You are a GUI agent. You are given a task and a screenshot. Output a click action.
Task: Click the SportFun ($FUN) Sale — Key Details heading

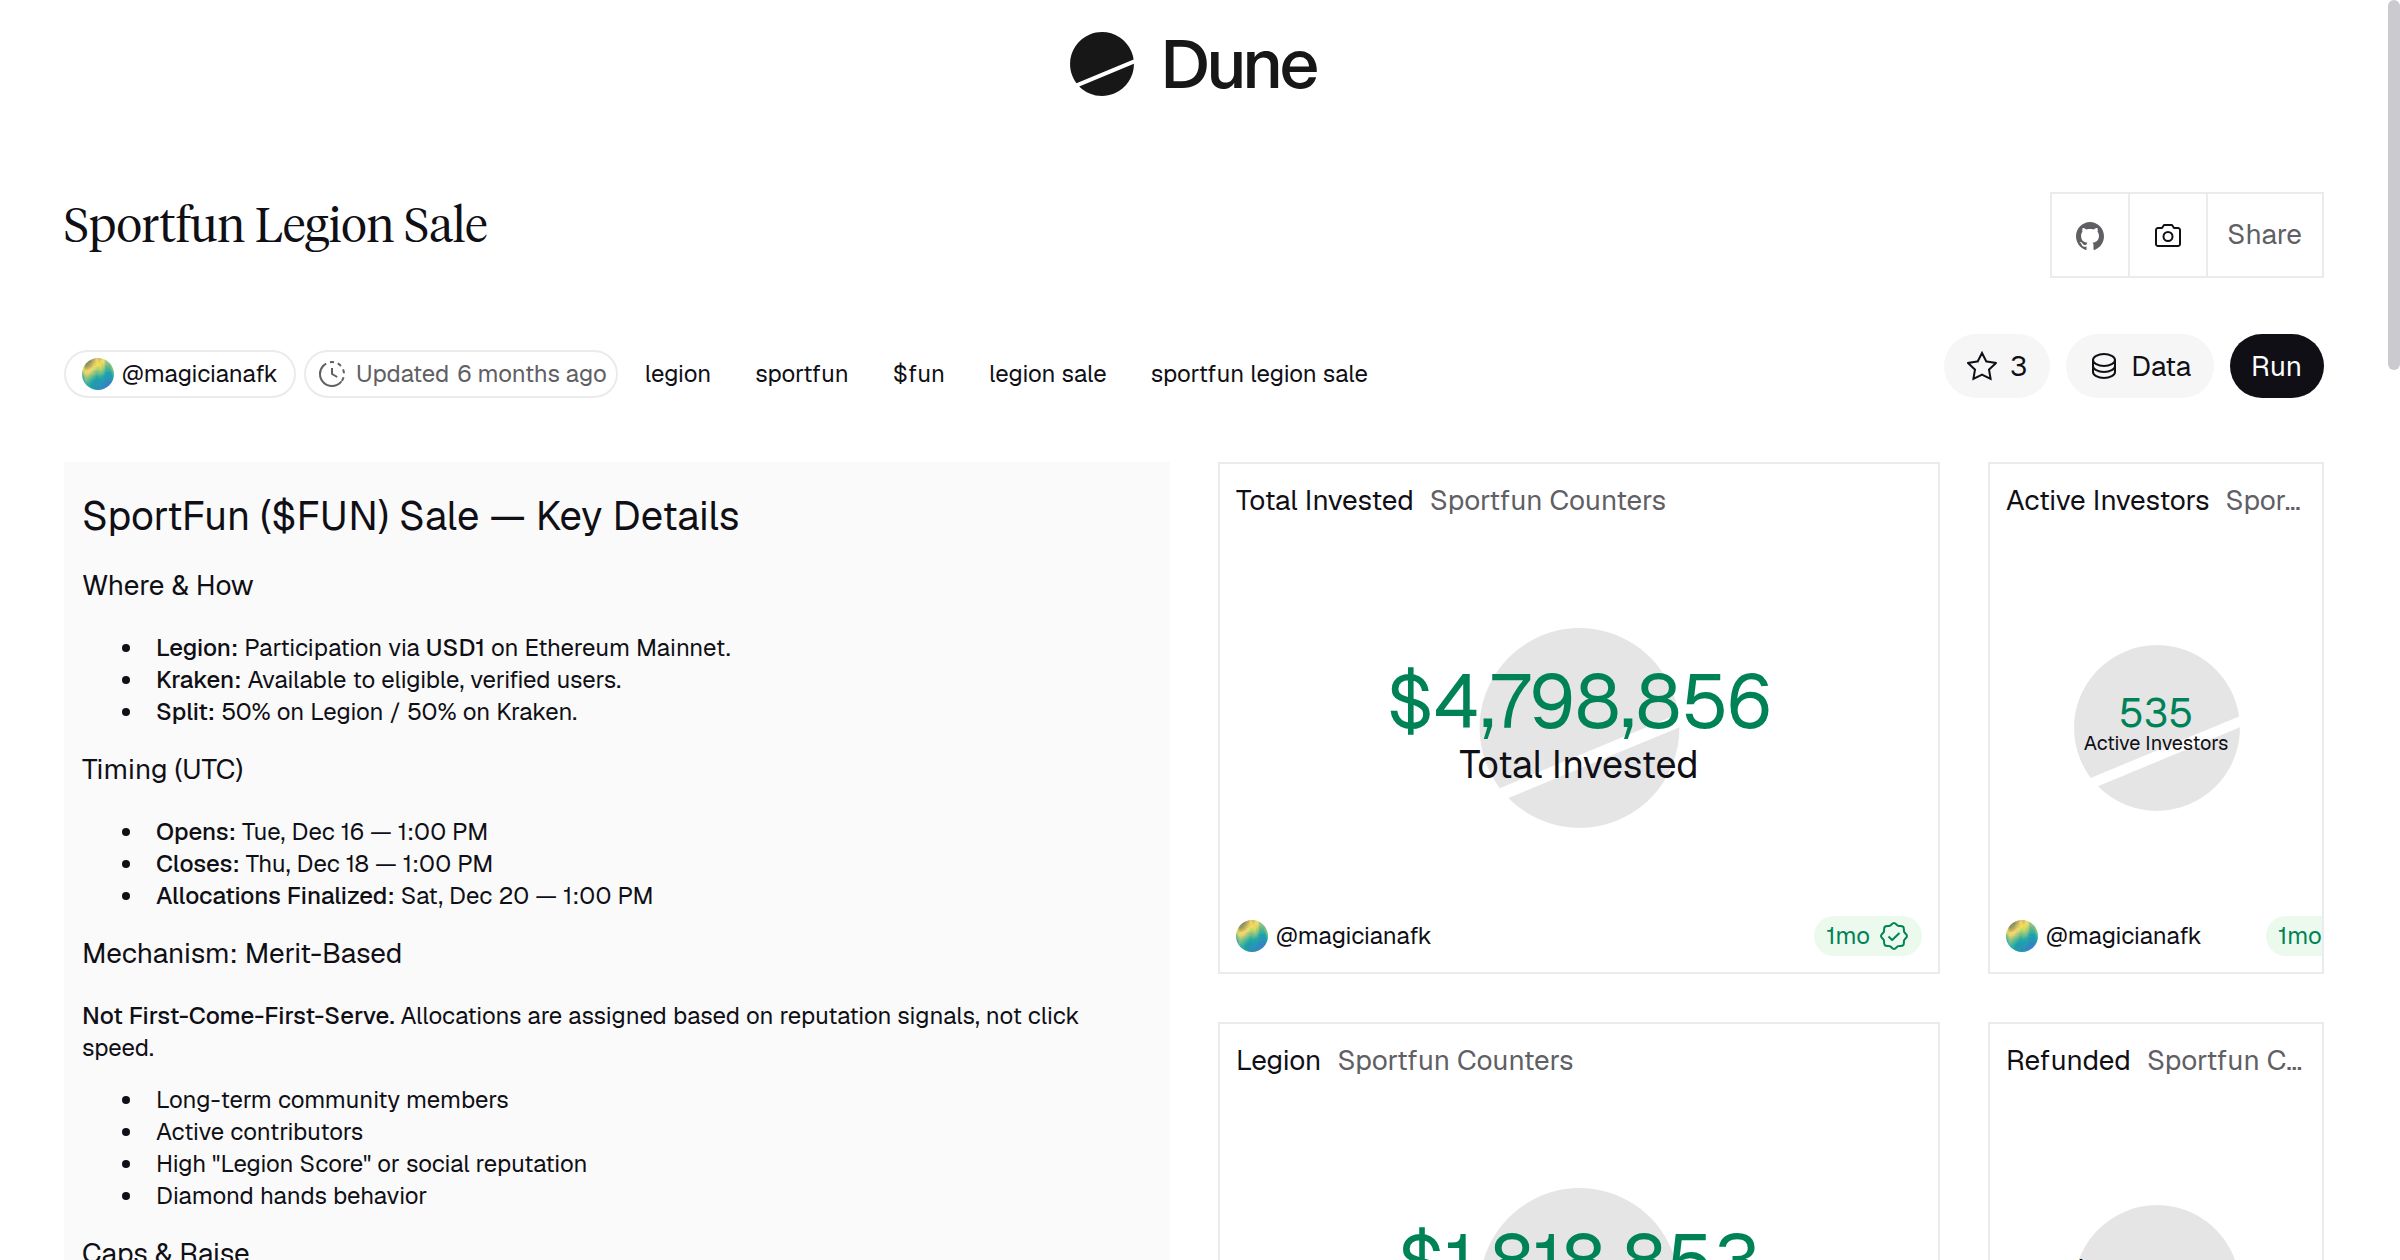(410, 516)
